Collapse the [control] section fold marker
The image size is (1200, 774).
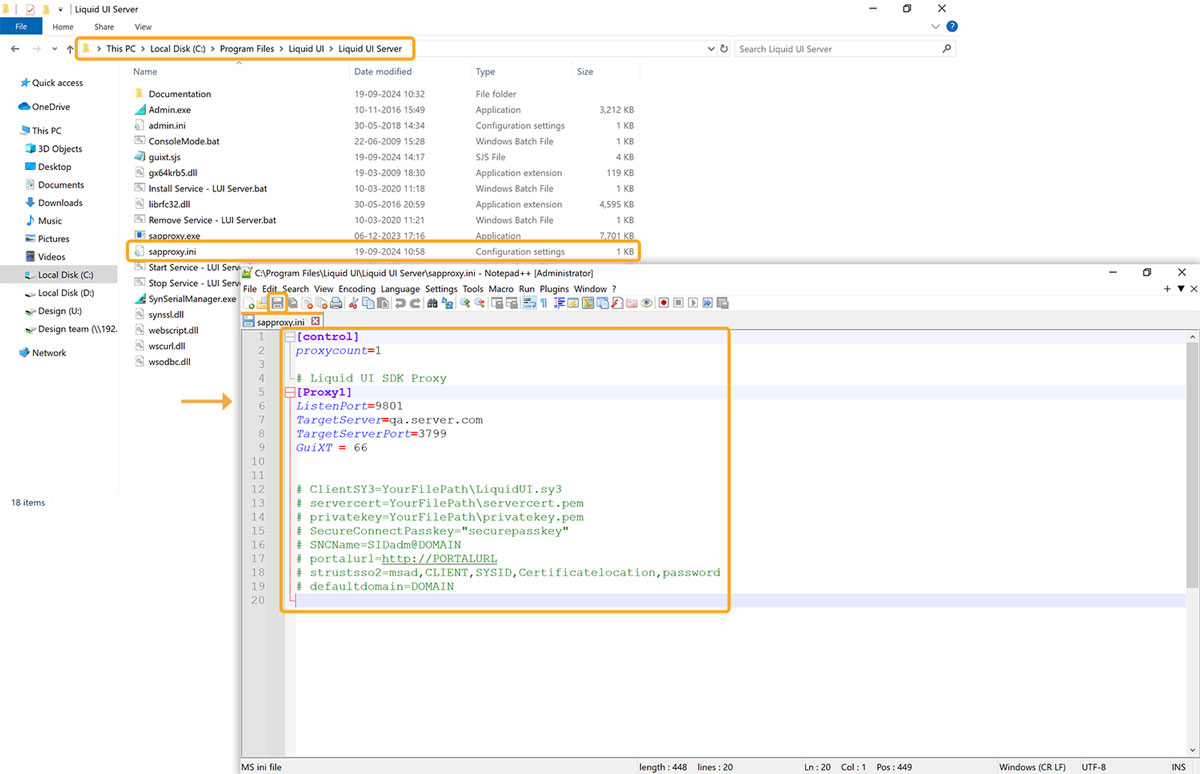pos(291,337)
